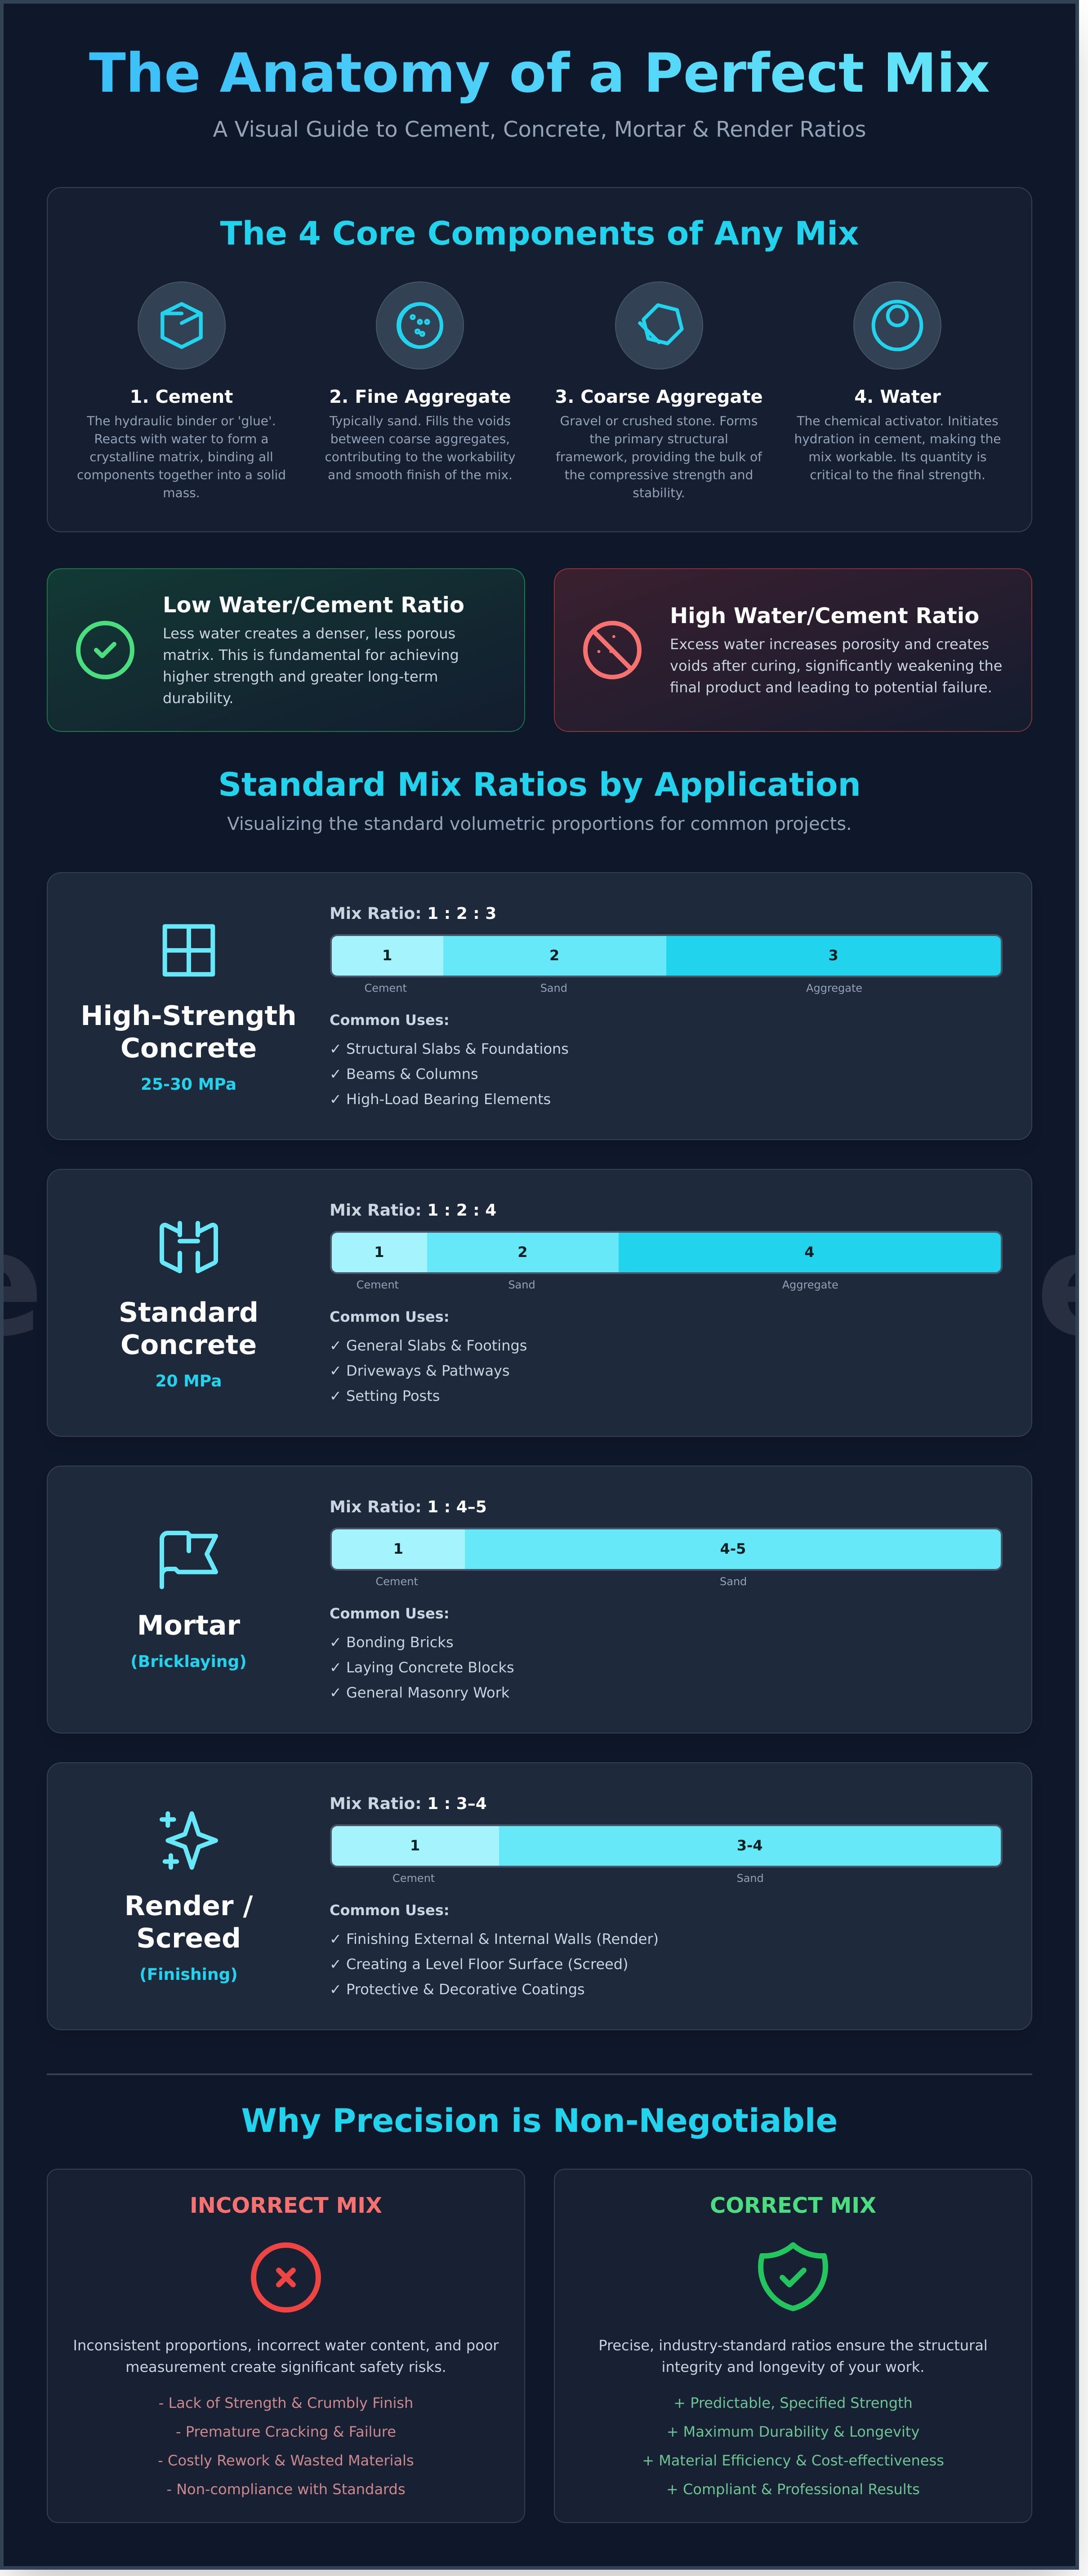Click the red prohibition icon for High Water/Cement Ratio

pos(610,649)
